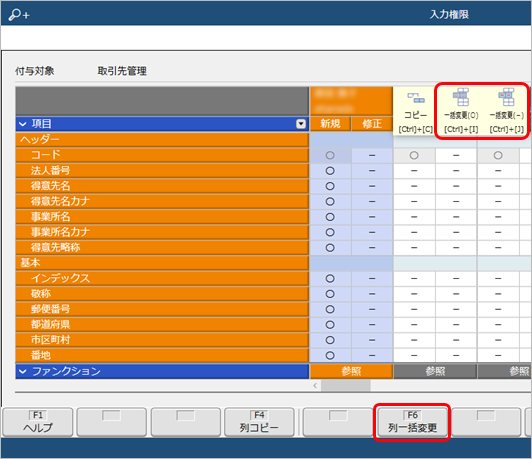Select the 修正 column header
The height and width of the screenshot is (459, 532).
click(x=372, y=124)
